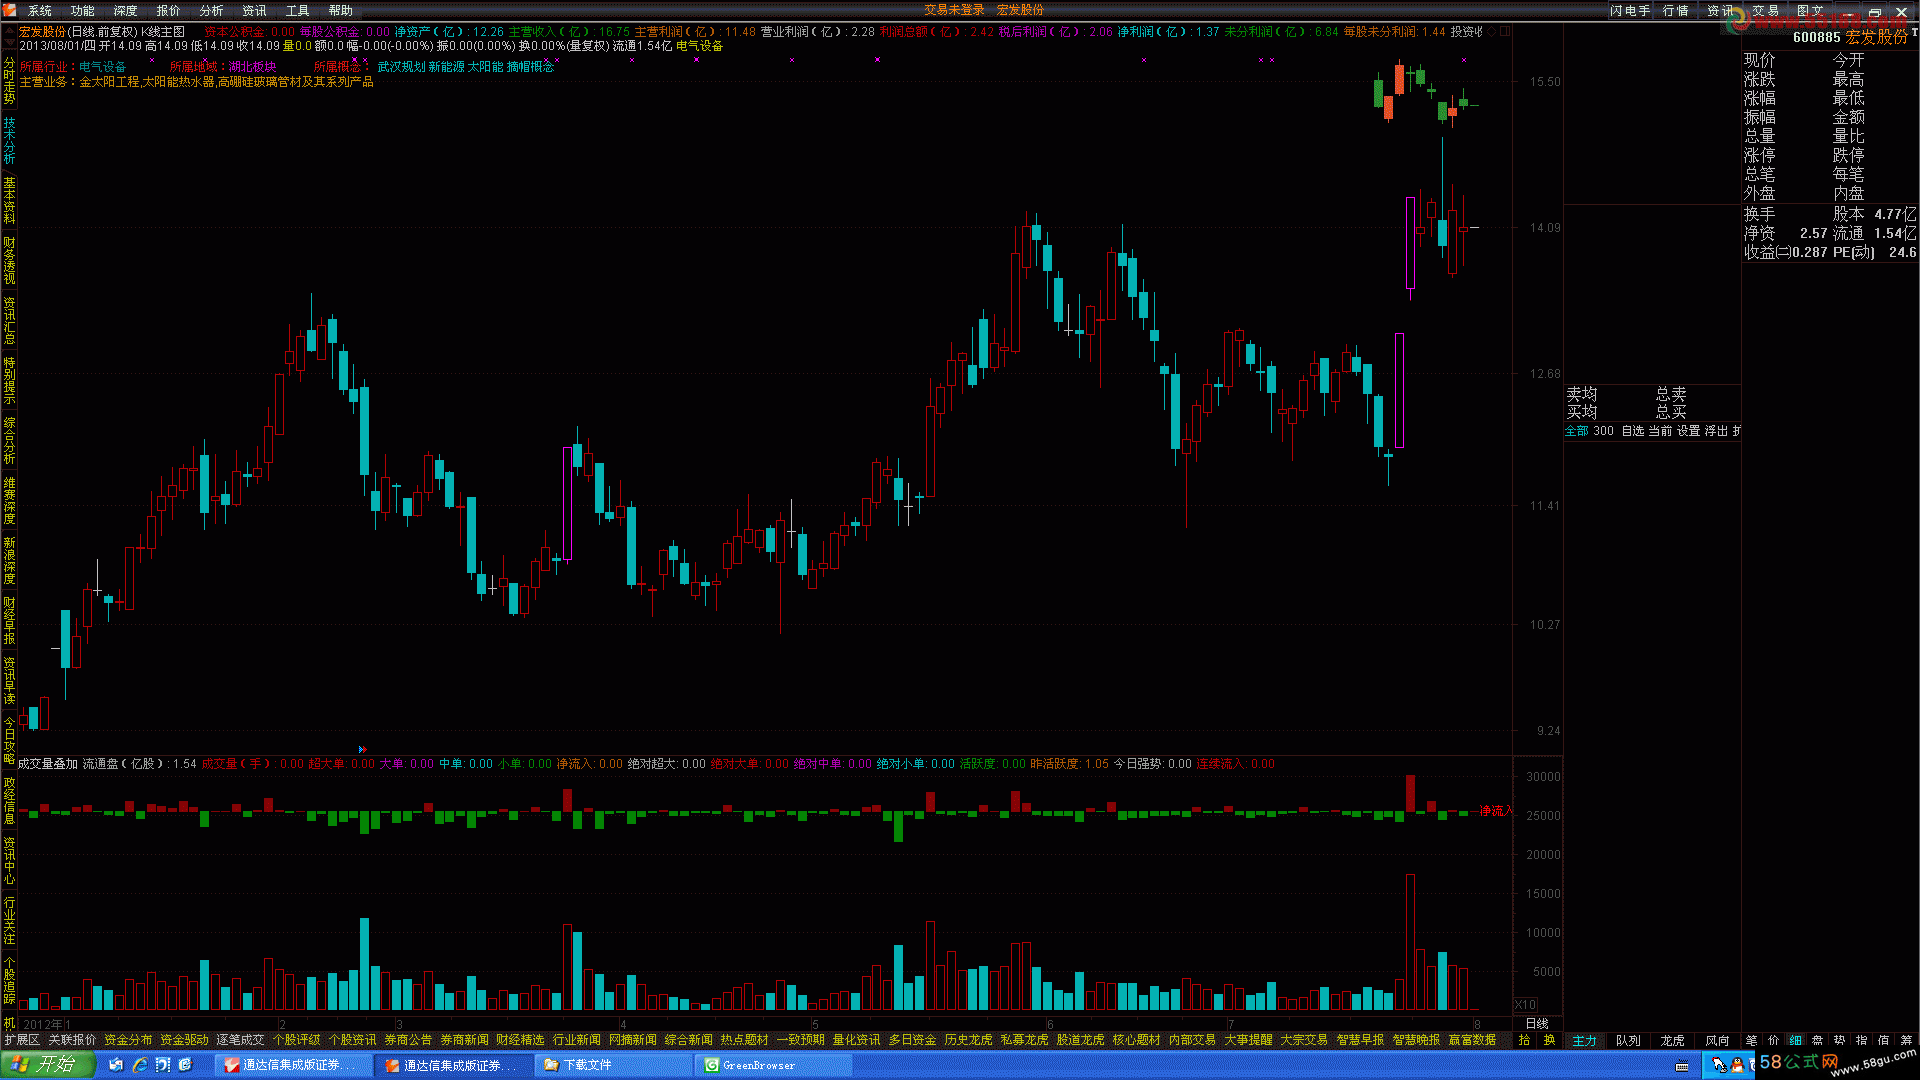Open the 深度 menu
Image resolution: width=1920 pixels, height=1080 pixels.
[x=126, y=10]
